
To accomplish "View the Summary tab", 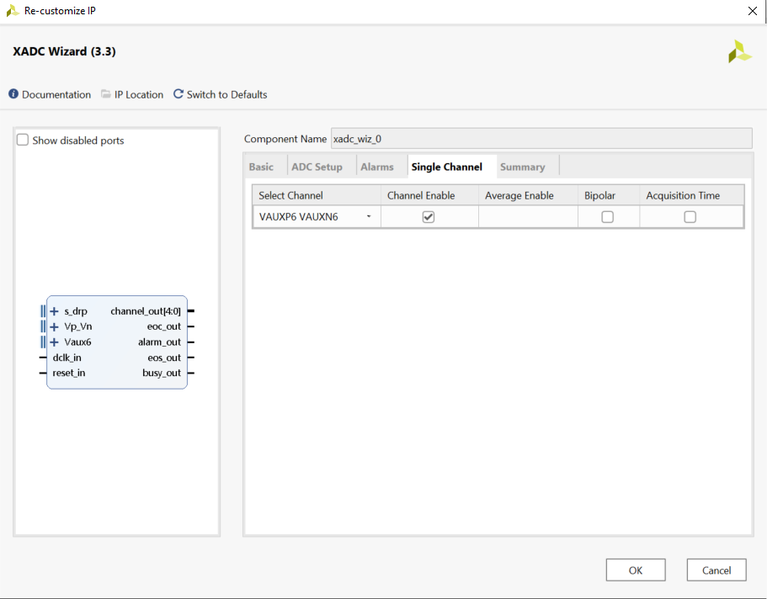I will (522, 167).
